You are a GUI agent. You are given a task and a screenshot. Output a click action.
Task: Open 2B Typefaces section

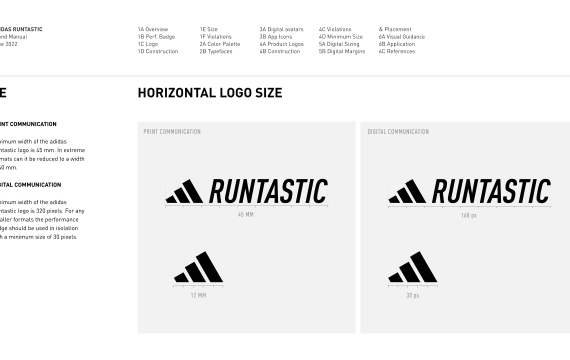(216, 51)
